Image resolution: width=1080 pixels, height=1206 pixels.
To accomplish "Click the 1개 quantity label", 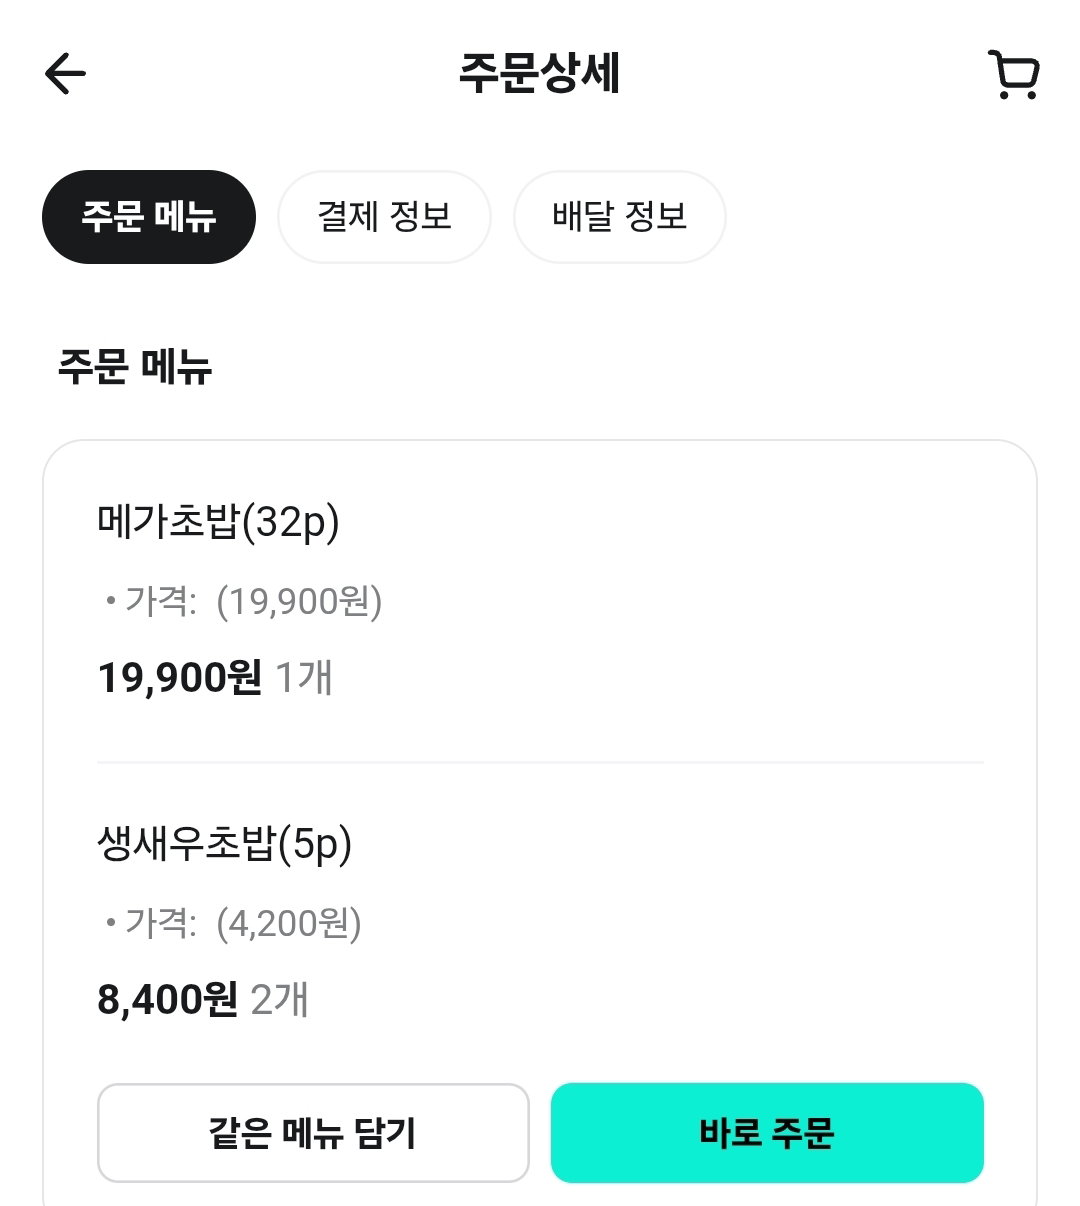I will [304, 678].
